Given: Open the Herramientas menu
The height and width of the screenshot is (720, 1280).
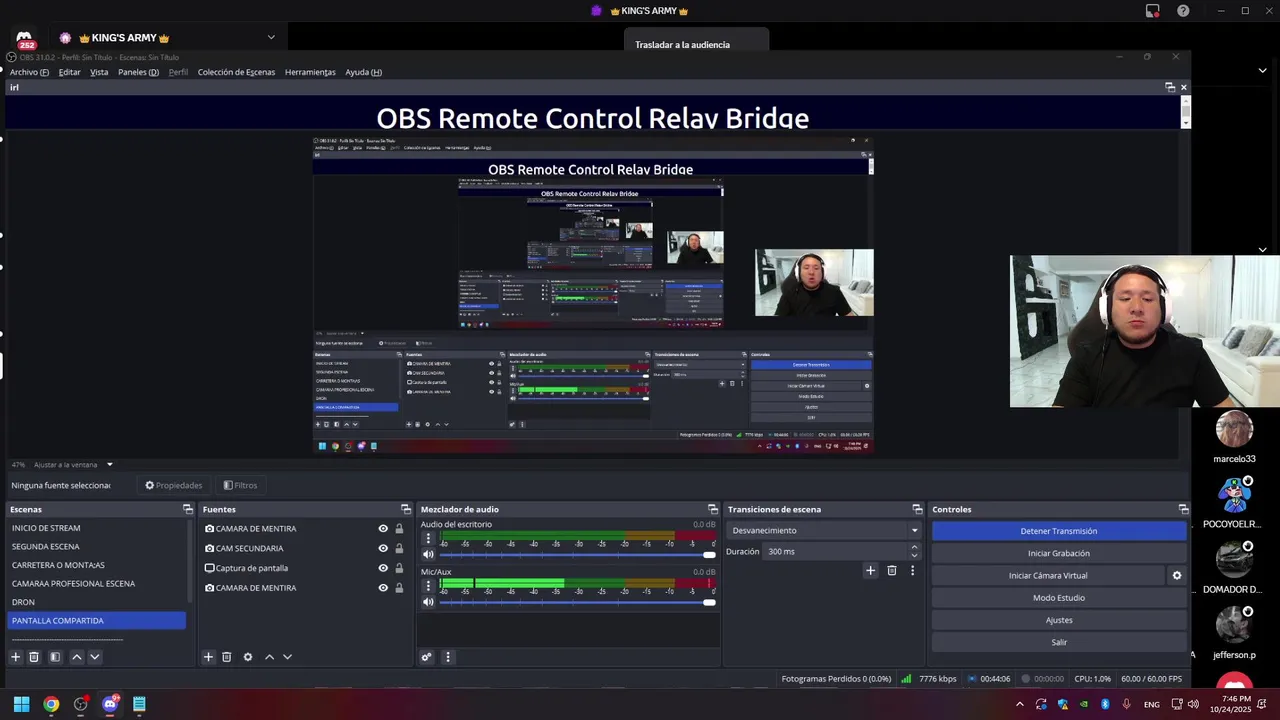Looking at the screenshot, I should tap(310, 72).
